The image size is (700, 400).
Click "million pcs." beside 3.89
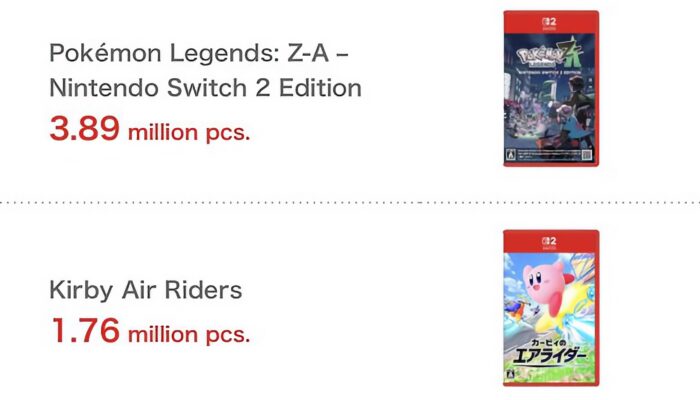pyautogui.click(x=188, y=131)
